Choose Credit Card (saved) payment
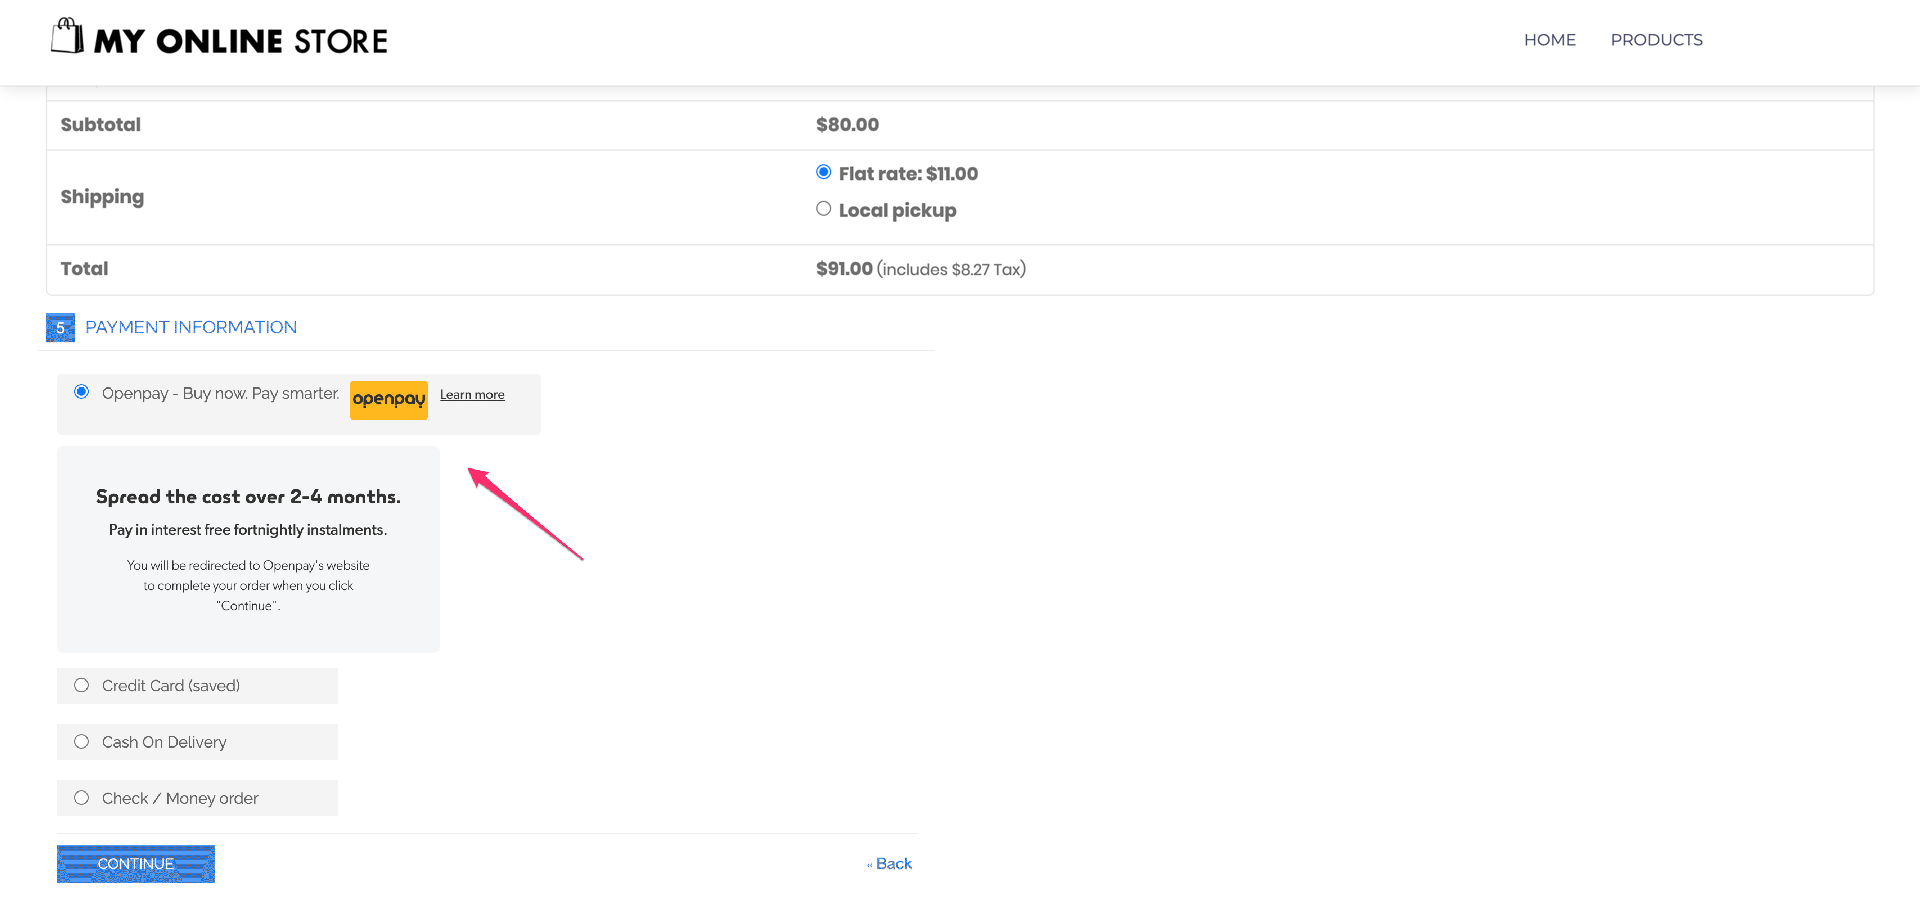 [x=81, y=685]
